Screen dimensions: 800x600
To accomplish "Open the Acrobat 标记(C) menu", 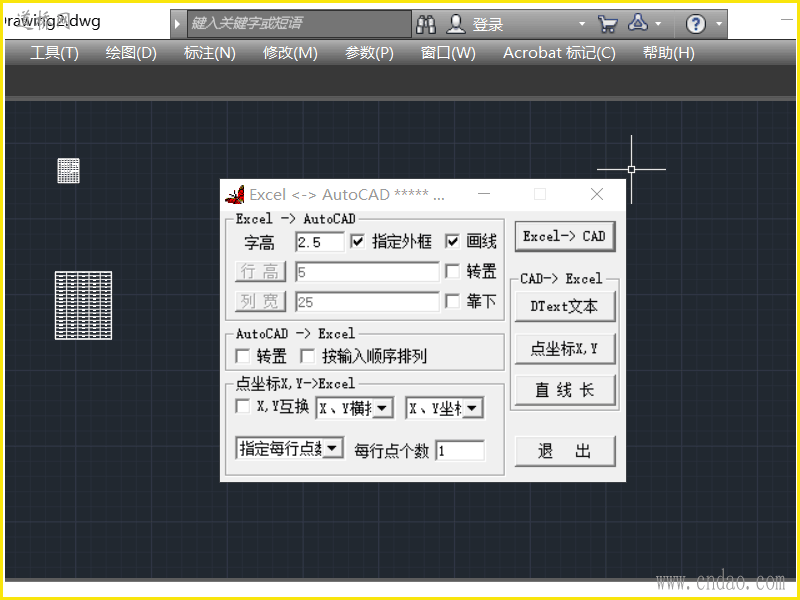I will click(559, 53).
